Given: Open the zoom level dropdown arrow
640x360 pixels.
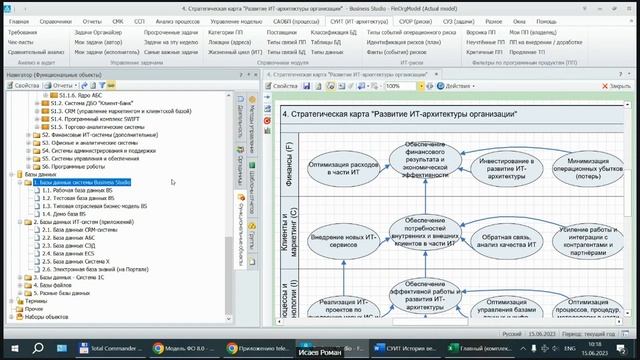Looking at the screenshot, I should pos(421,86).
